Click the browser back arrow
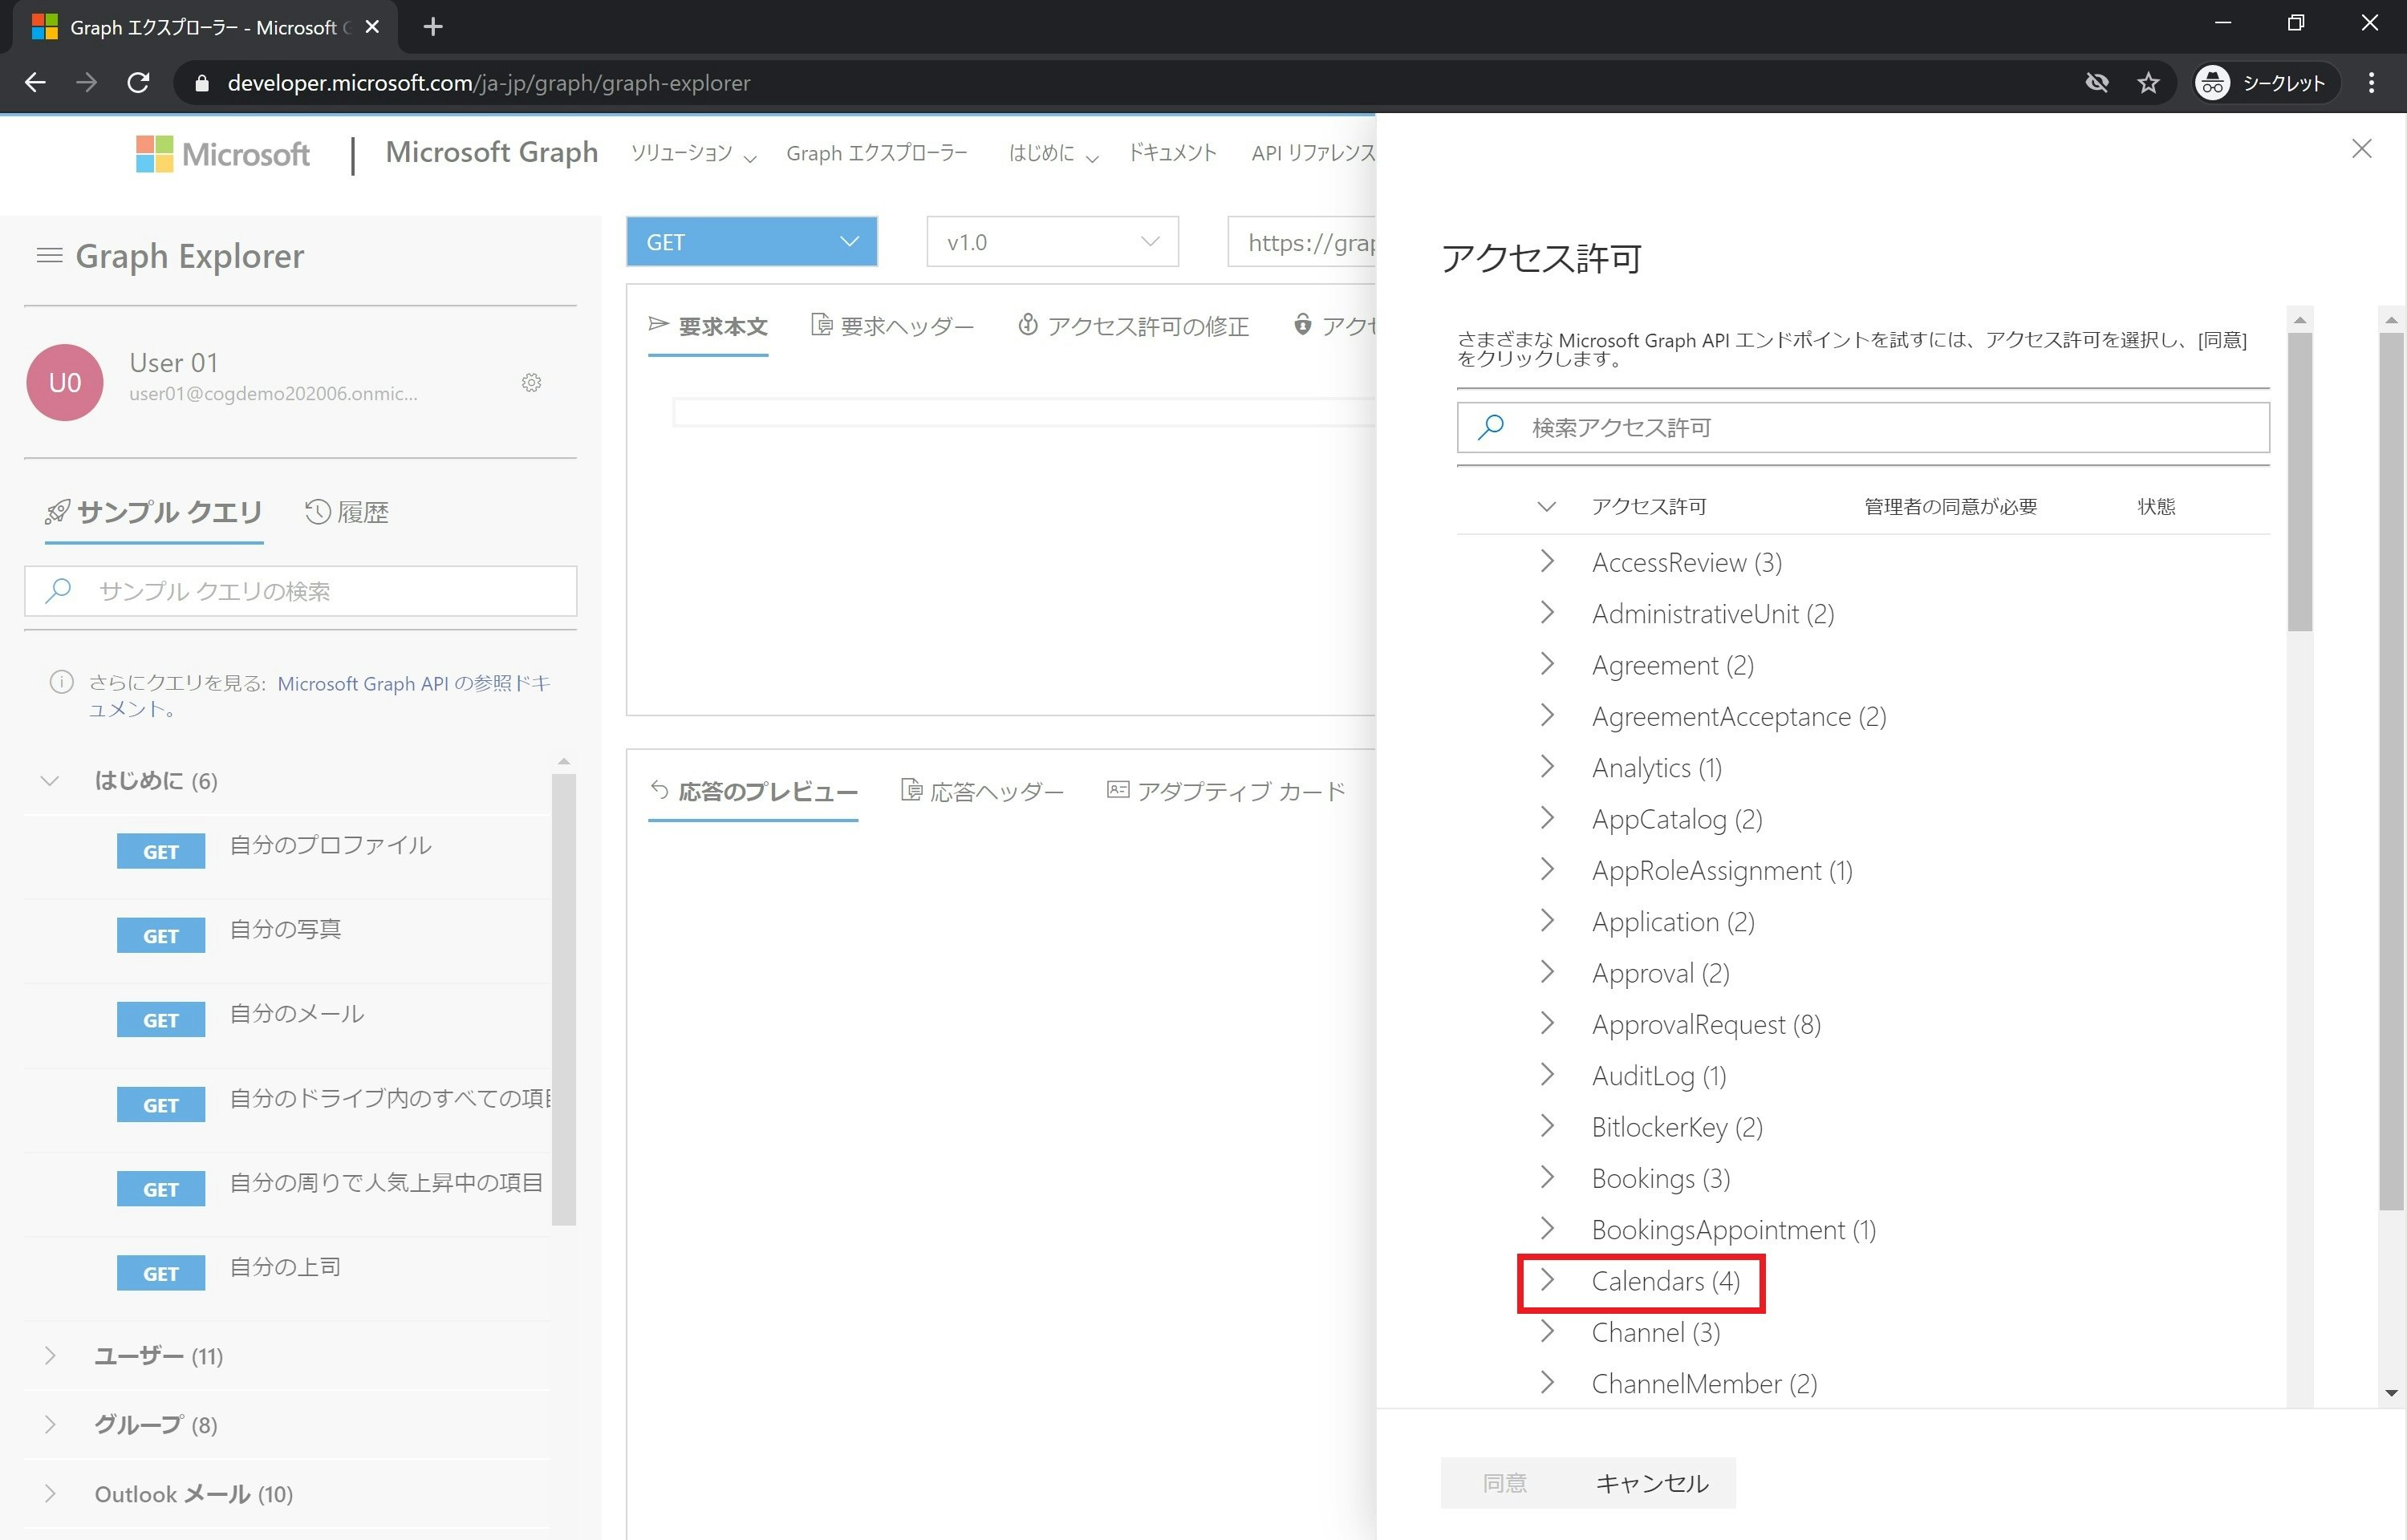The image size is (2407, 1540). [35, 83]
